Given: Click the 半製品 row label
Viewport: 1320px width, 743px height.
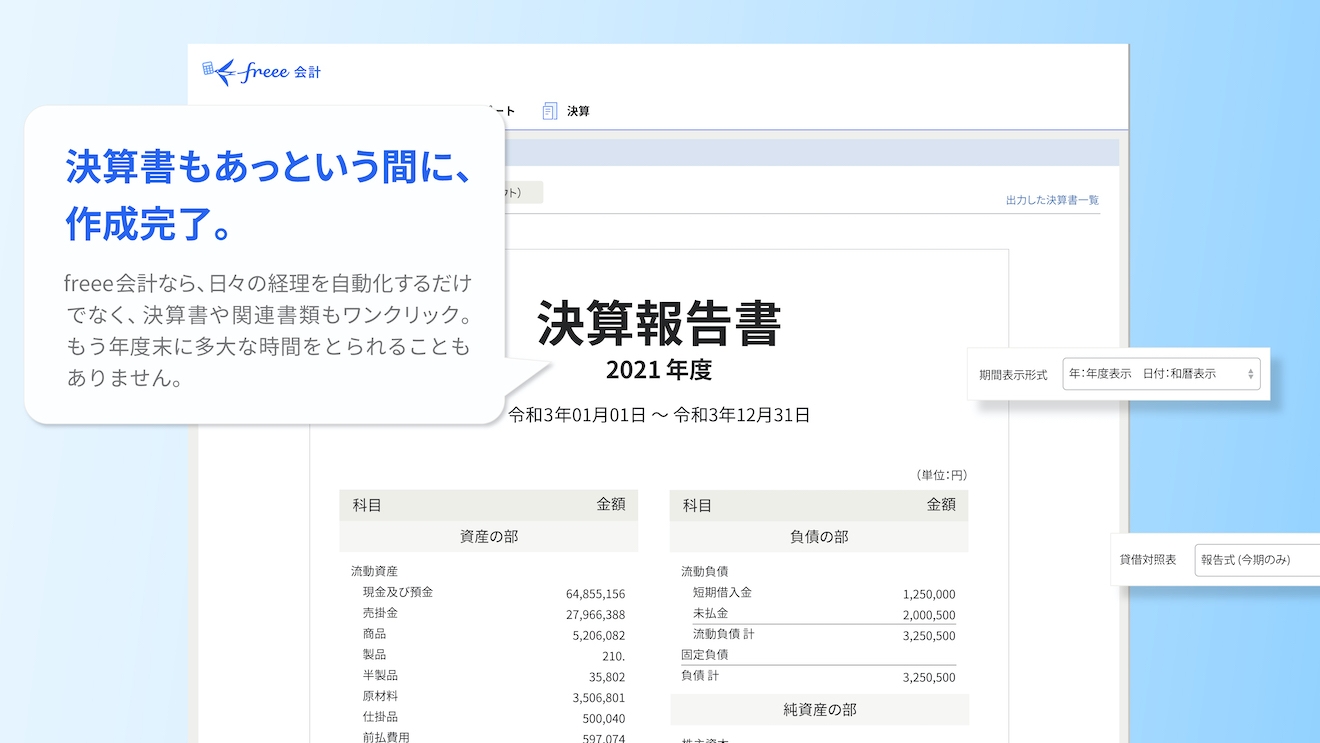Looking at the screenshot, I should [380, 676].
